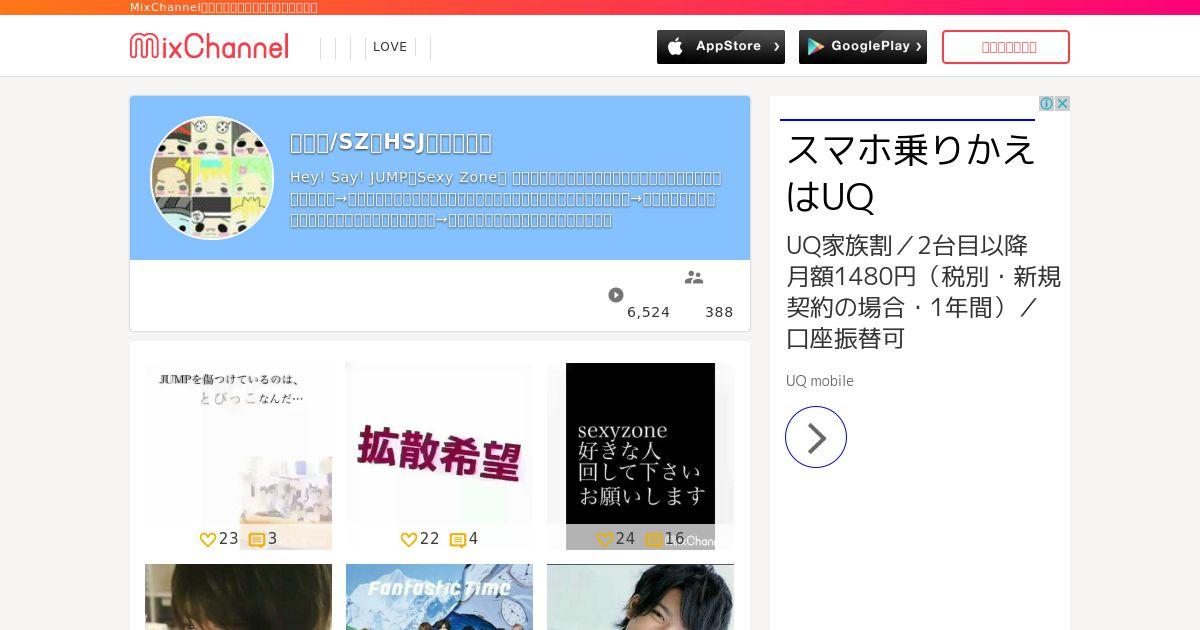Image resolution: width=1200 pixels, height=630 pixels.
Task: Close the UQ advertisement with X
Action: (1062, 104)
